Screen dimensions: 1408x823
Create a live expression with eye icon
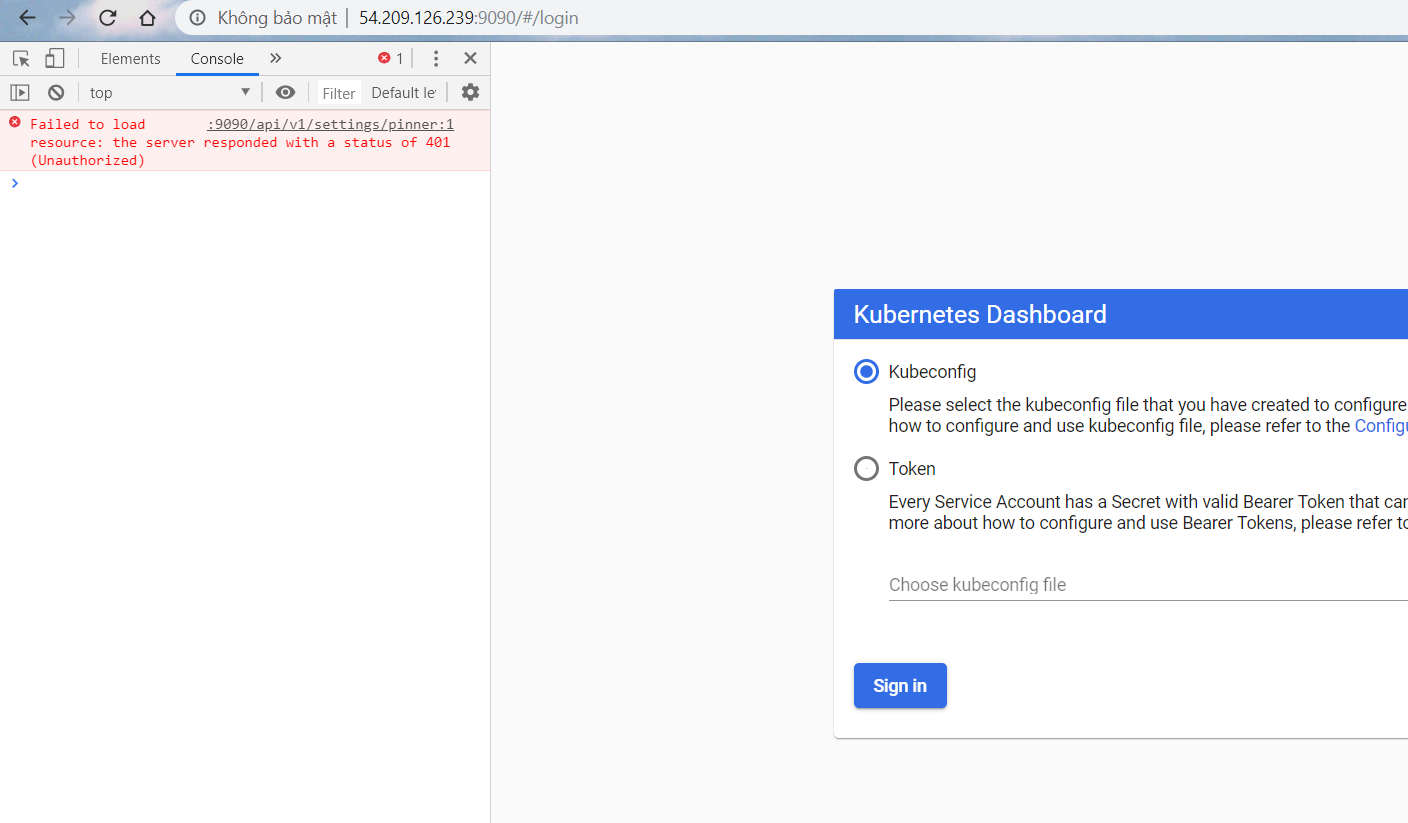[285, 92]
